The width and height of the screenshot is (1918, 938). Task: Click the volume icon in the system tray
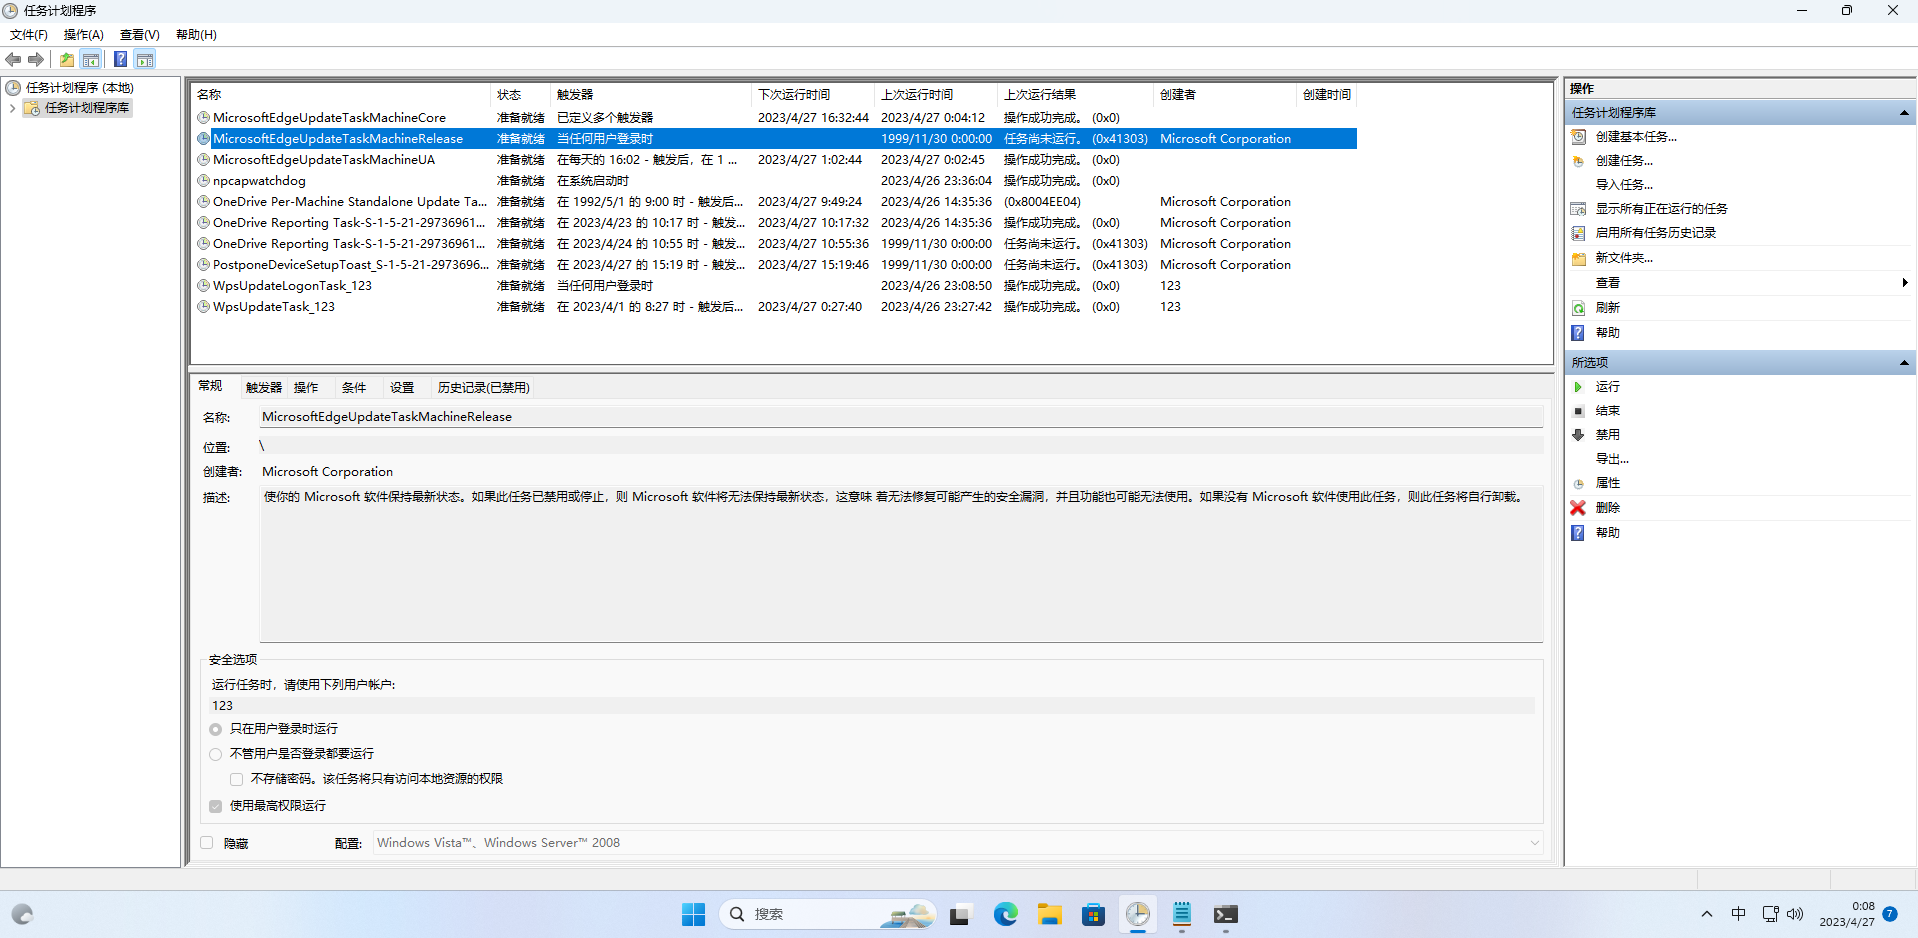(1795, 914)
